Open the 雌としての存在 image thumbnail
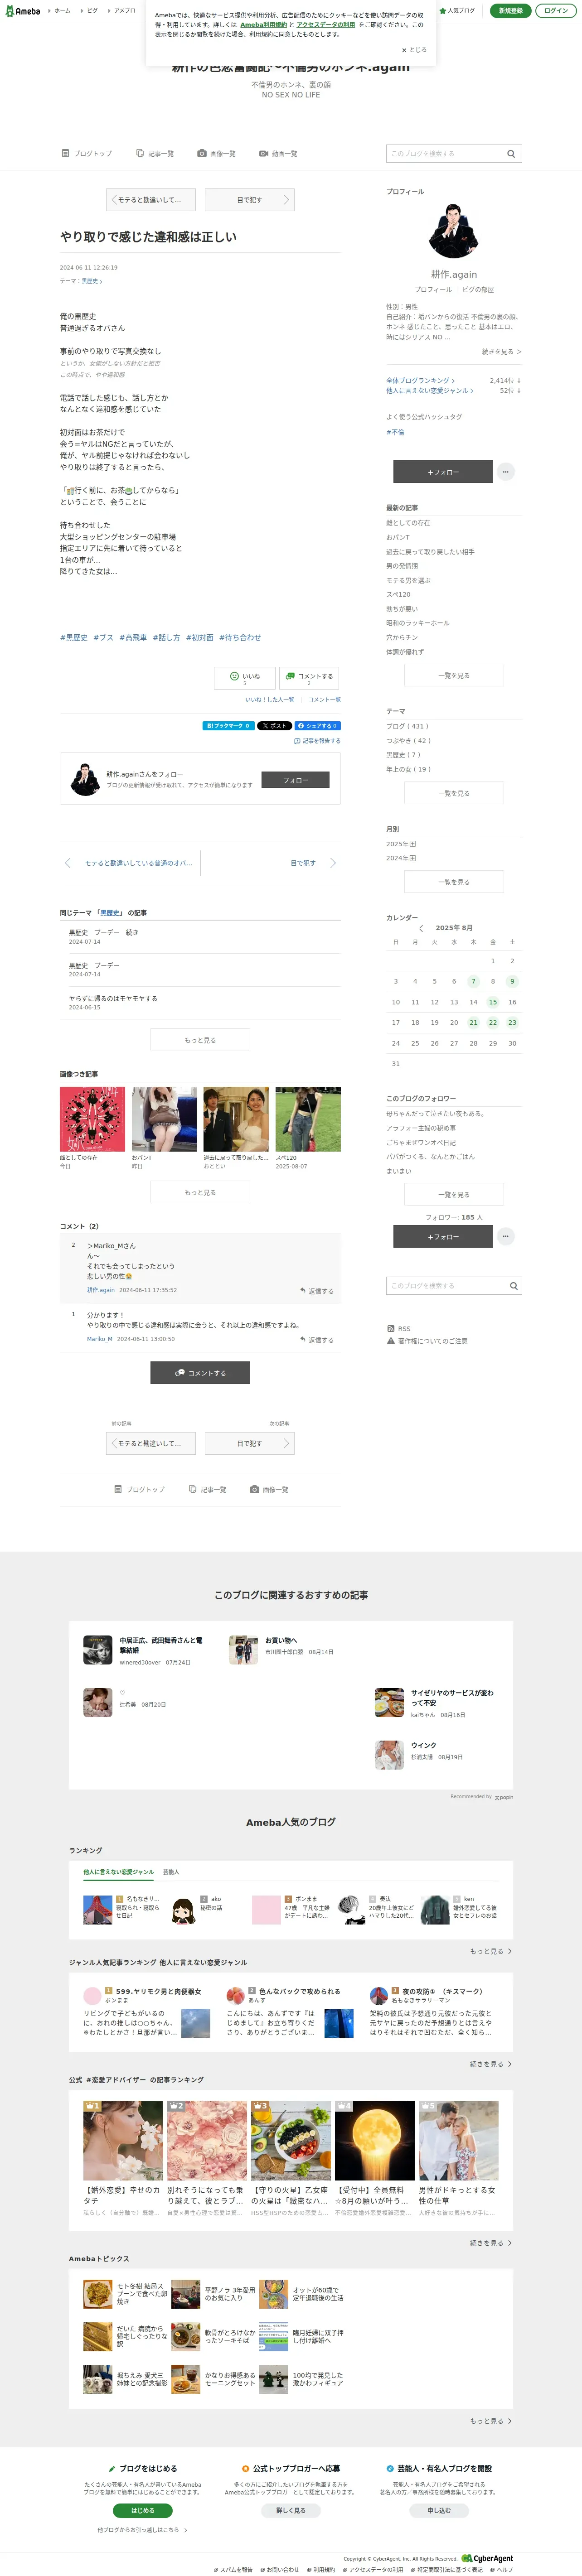 click(93, 1119)
